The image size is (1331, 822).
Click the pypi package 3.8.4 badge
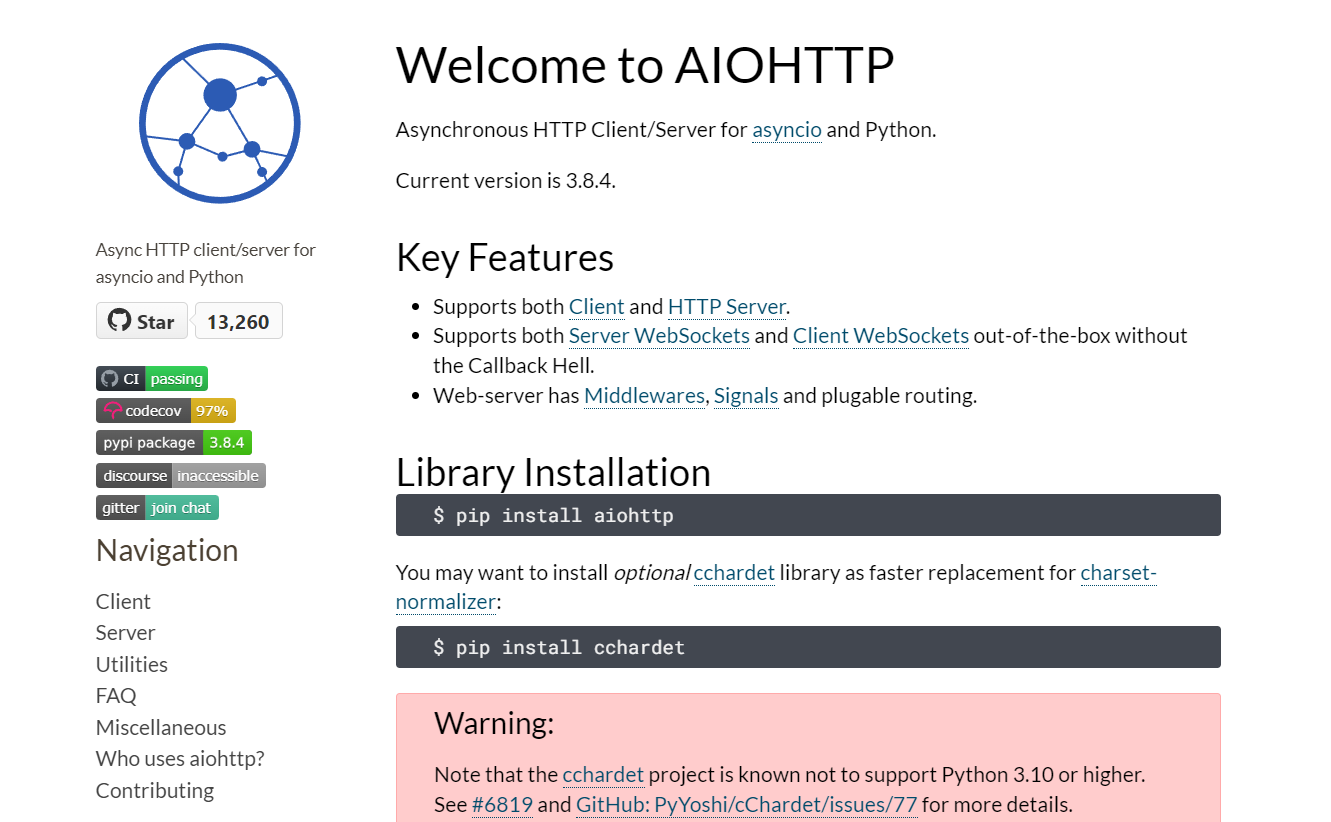click(x=174, y=443)
